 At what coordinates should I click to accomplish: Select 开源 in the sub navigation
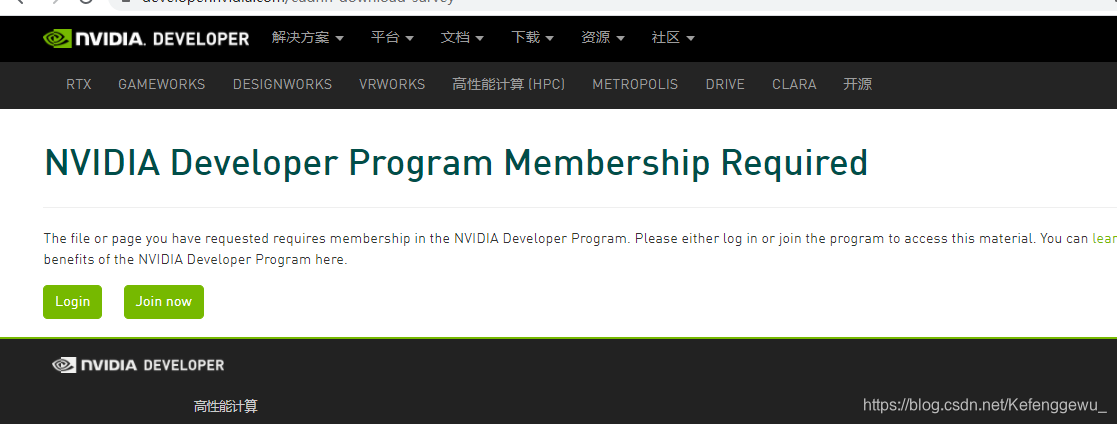(858, 84)
